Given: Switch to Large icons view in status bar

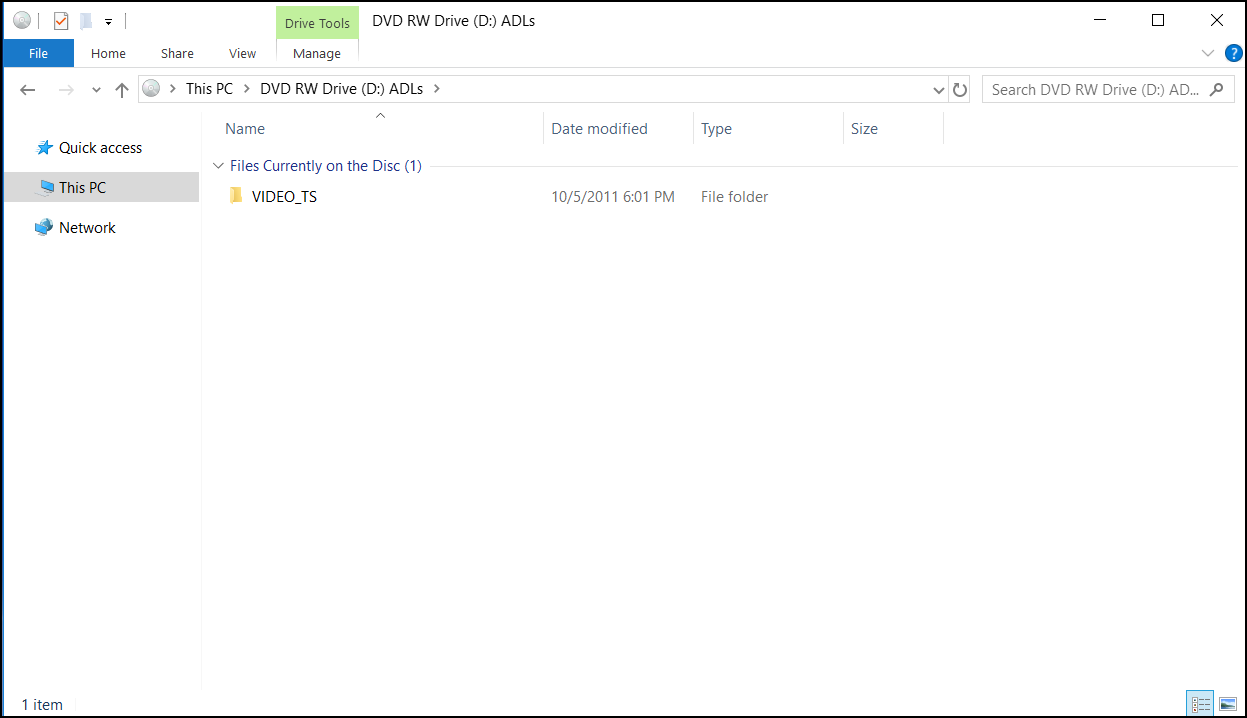Looking at the screenshot, I should coord(1228,704).
